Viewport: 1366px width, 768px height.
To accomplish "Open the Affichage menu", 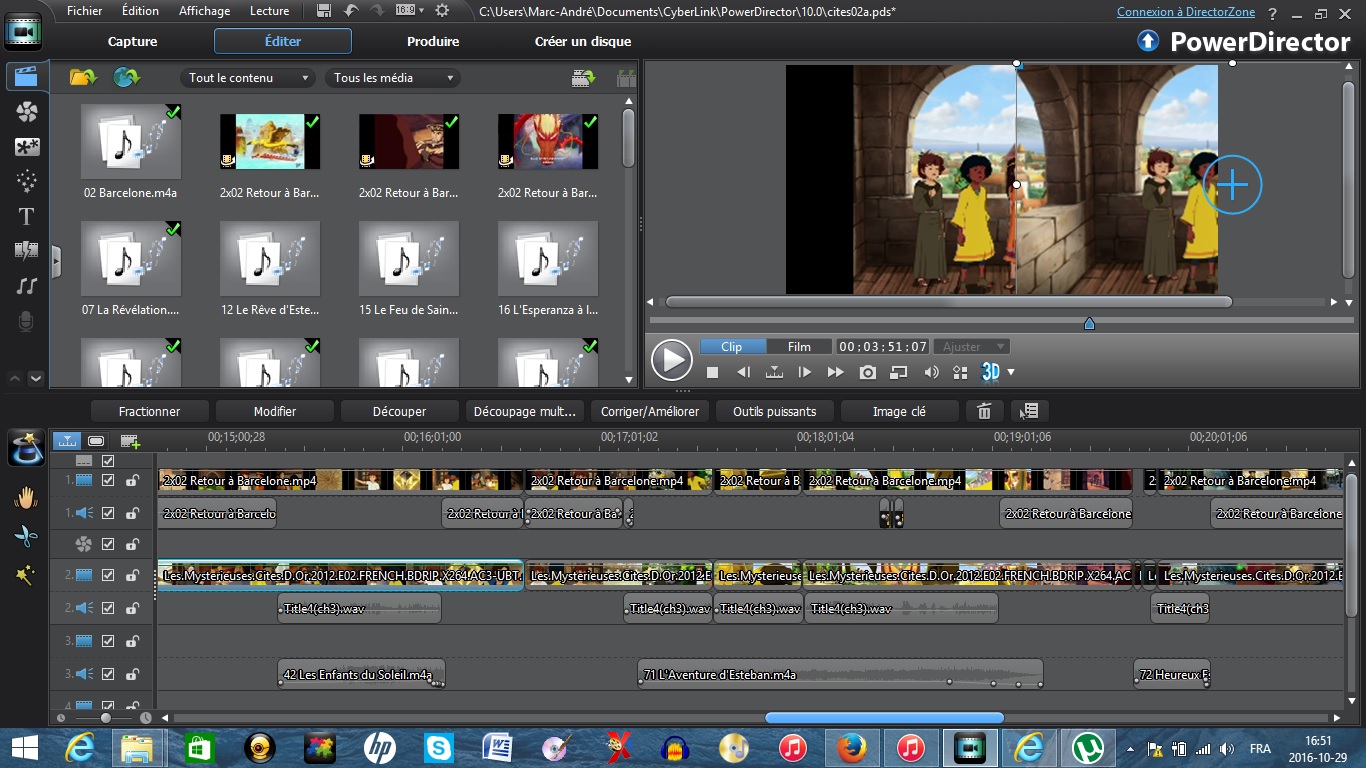I will tap(204, 11).
